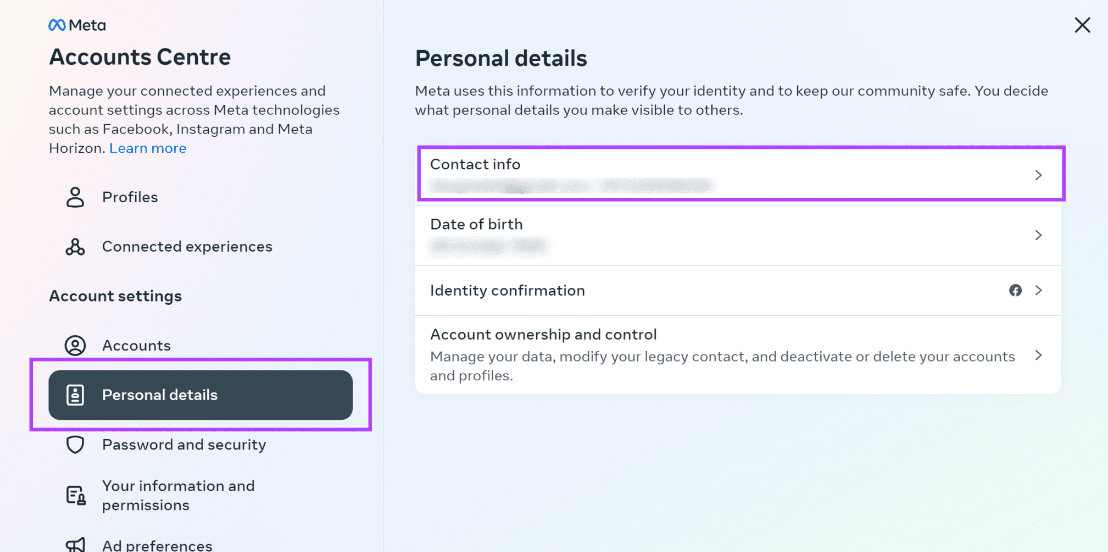Click the Connected experiences icon

[x=75, y=247]
